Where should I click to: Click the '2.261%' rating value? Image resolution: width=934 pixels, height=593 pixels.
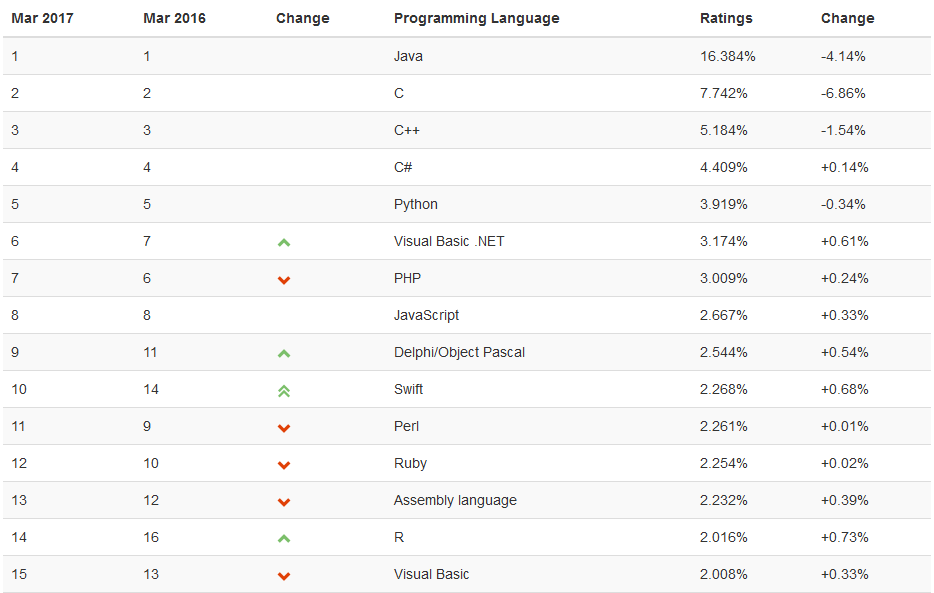[724, 426]
